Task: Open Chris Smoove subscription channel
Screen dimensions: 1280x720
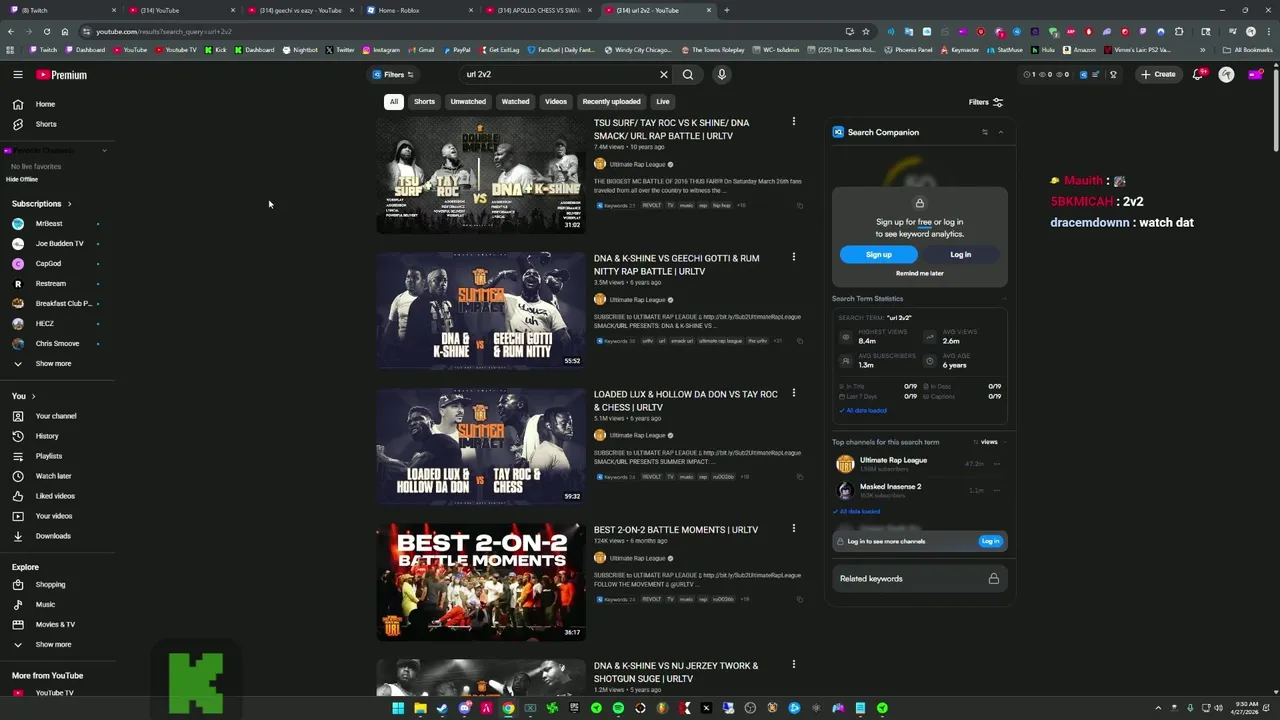Action: click(x=57, y=344)
